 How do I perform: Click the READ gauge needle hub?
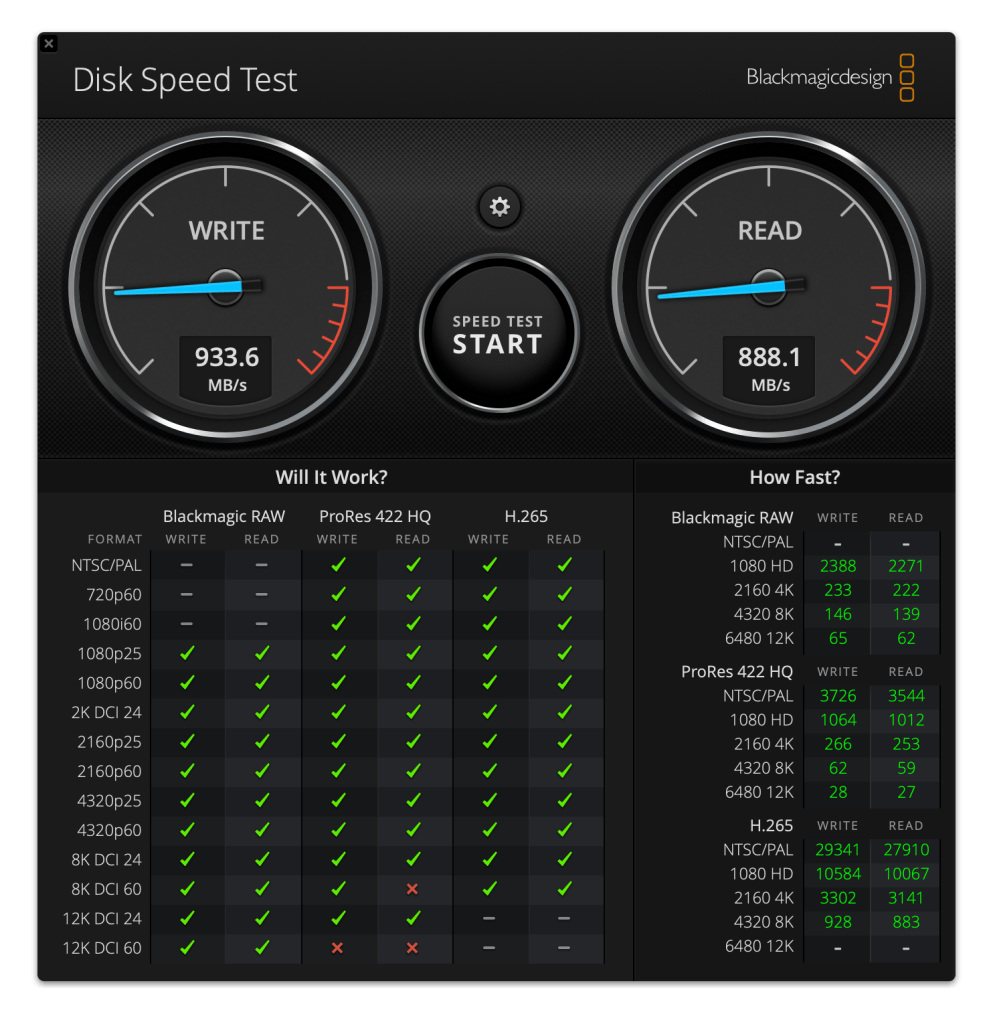(768, 287)
